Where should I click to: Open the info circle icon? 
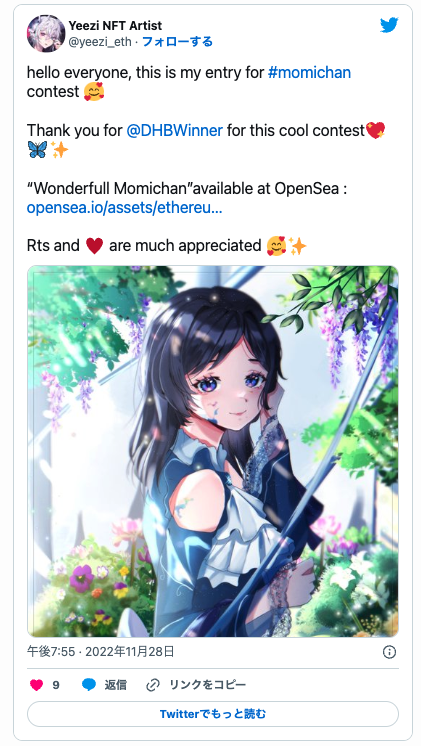click(x=389, y=652)
